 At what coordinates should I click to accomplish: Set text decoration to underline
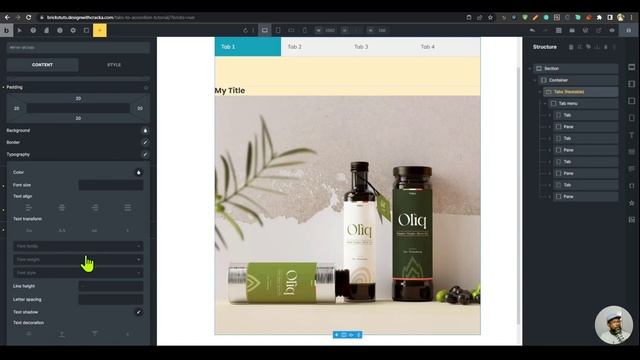62,334
